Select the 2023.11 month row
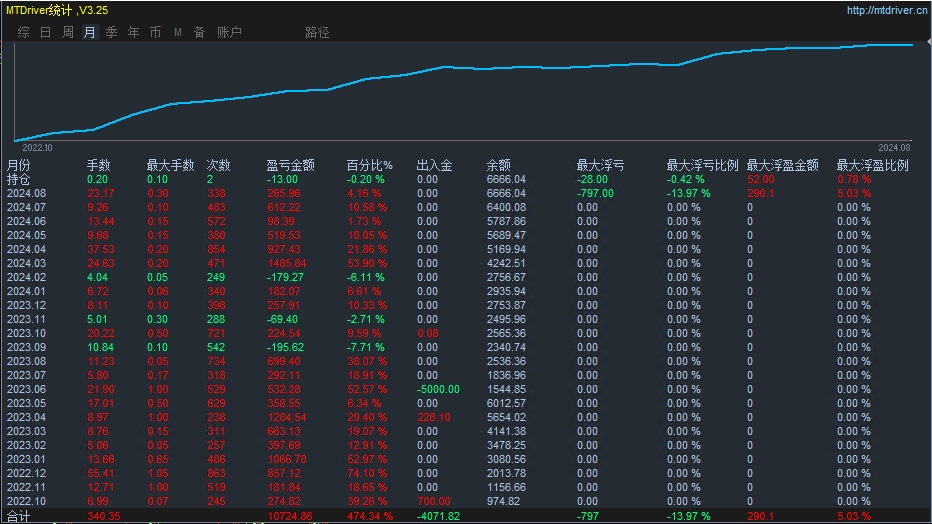This screenshot has height=524, width=932. (26, 319)
